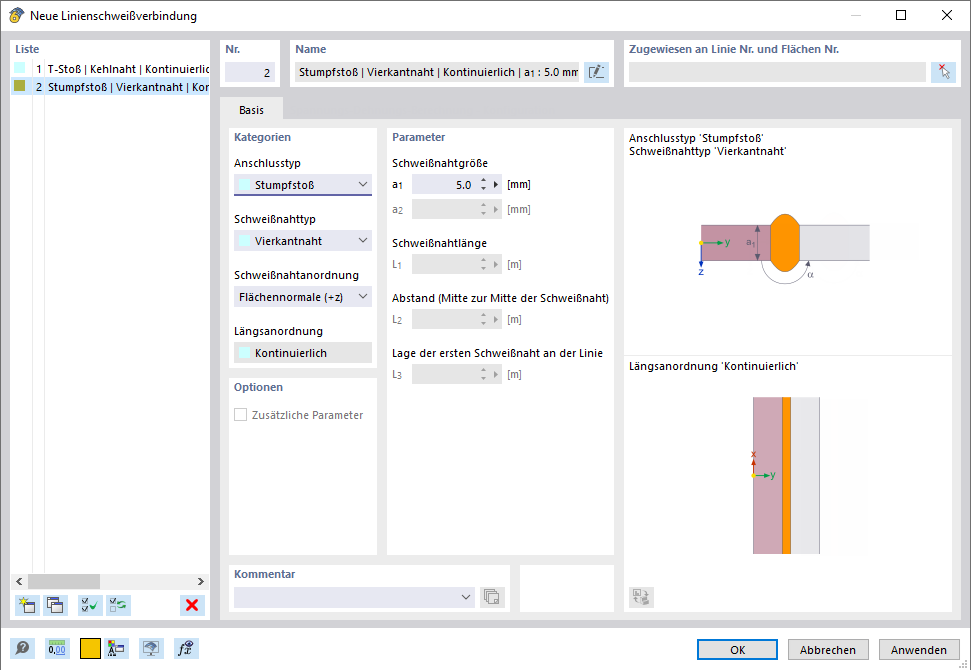Click the copy item icon below the list
The image size is (971, 670).
55,605
